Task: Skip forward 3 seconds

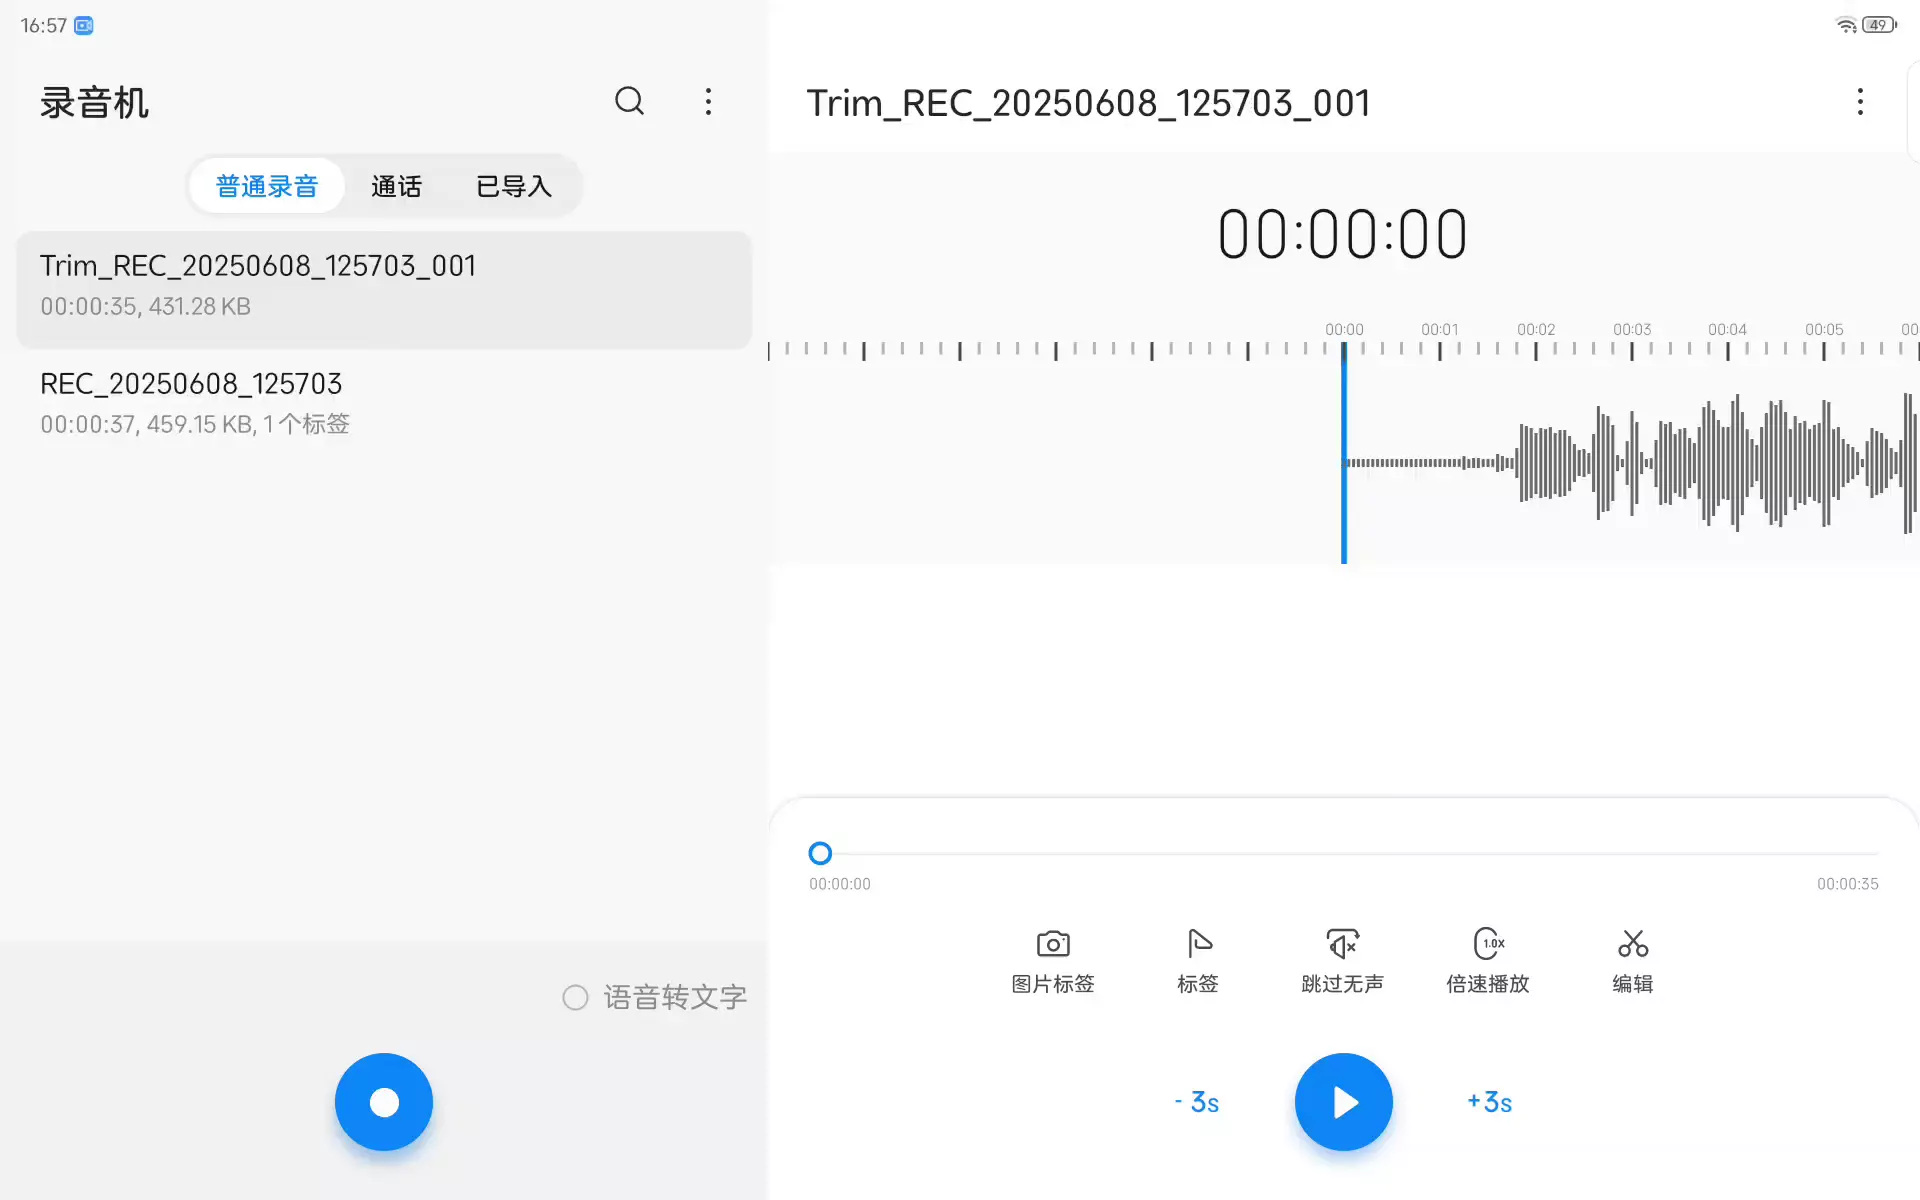Action: tap(1489, 1102)
